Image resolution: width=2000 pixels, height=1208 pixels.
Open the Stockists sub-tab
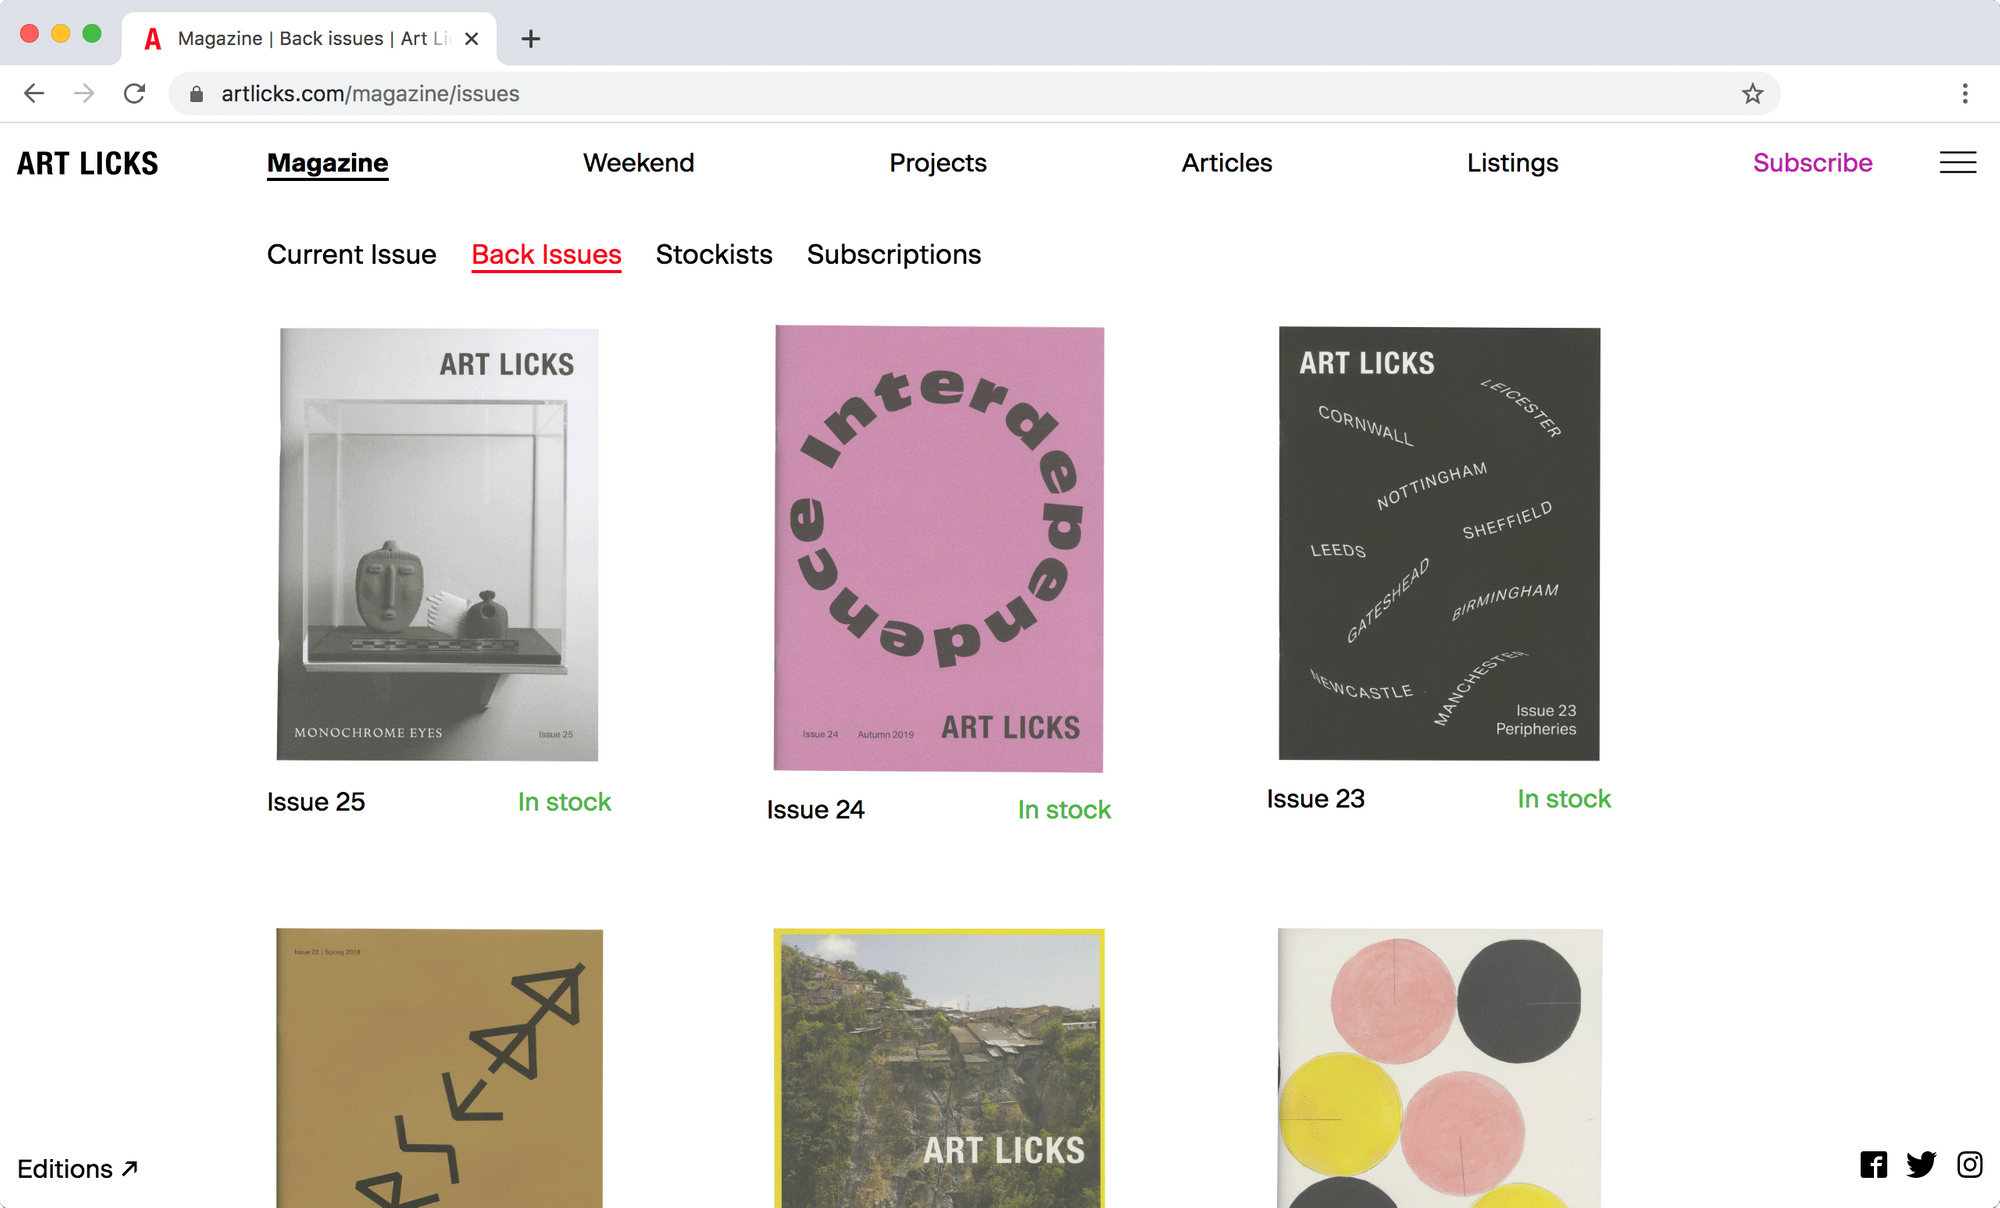pyautogui.click(x=714, y=255)
